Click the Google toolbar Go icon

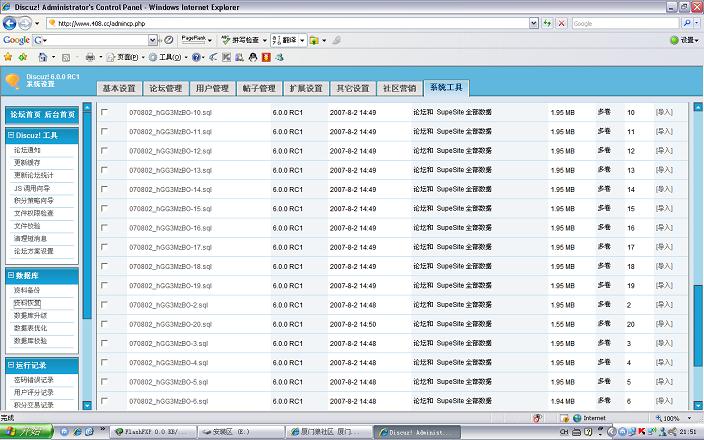(169, 40)
